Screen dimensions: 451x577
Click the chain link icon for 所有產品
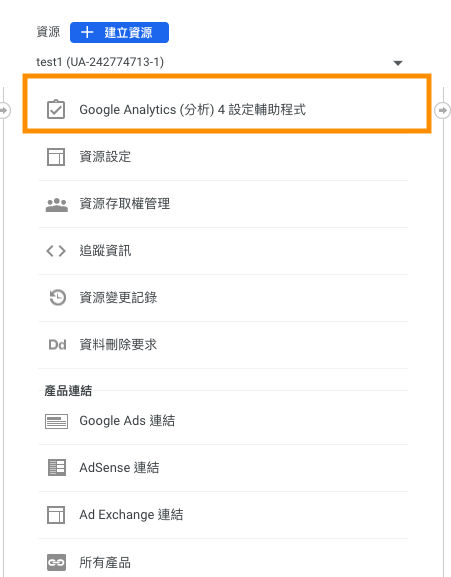click(x=56, y=562)
